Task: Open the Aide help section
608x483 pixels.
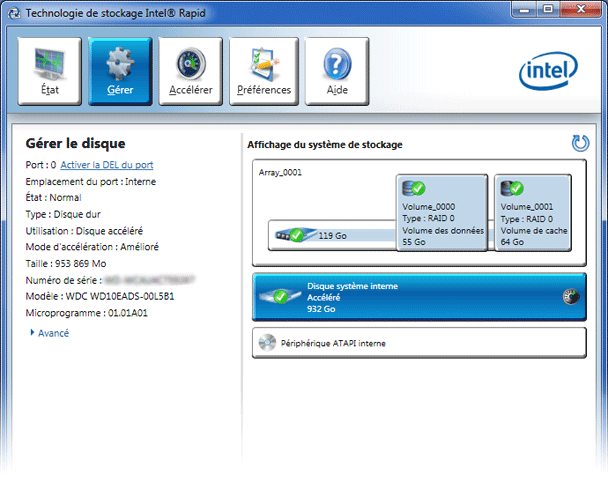Action: (337, 72)
